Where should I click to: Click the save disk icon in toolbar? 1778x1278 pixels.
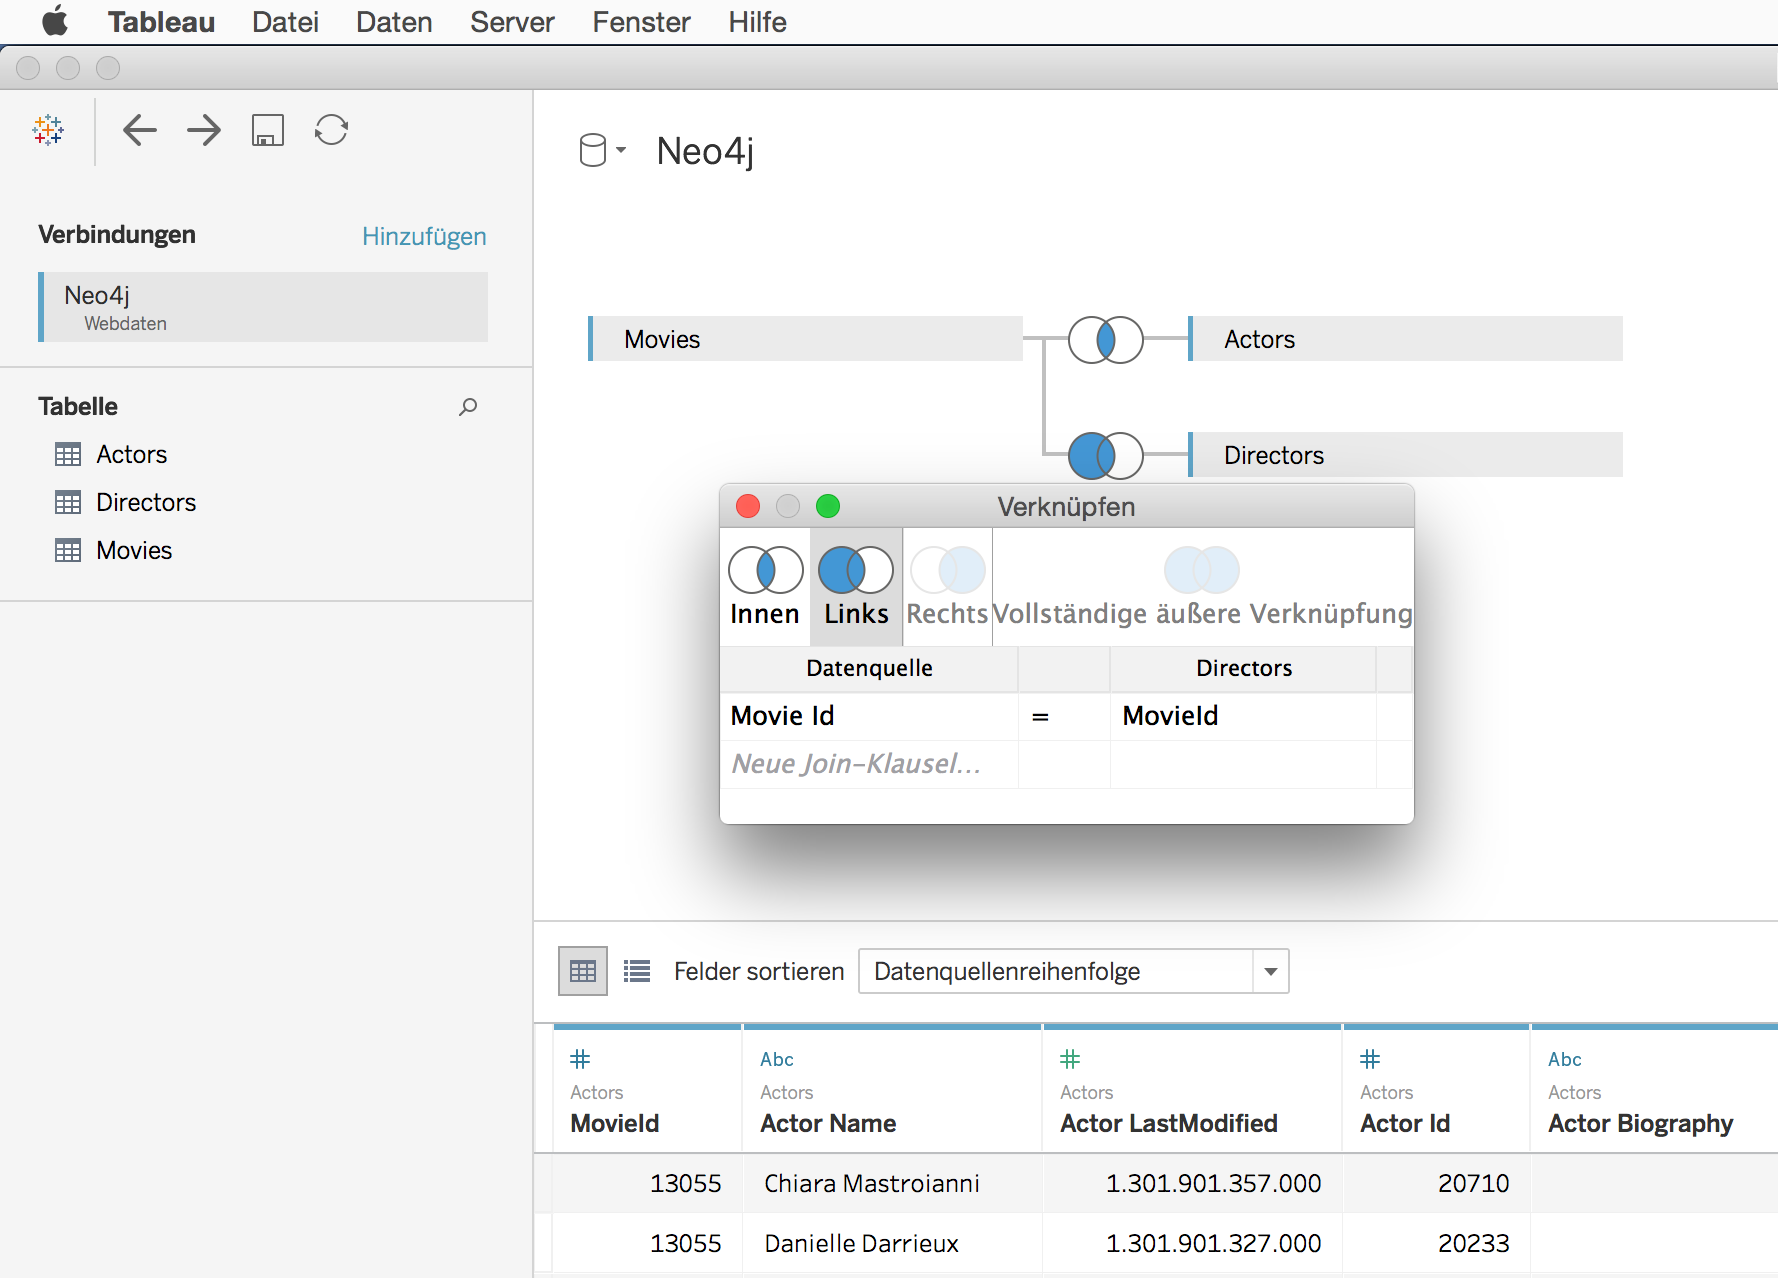pyautogui.click(x=268, y=130)
